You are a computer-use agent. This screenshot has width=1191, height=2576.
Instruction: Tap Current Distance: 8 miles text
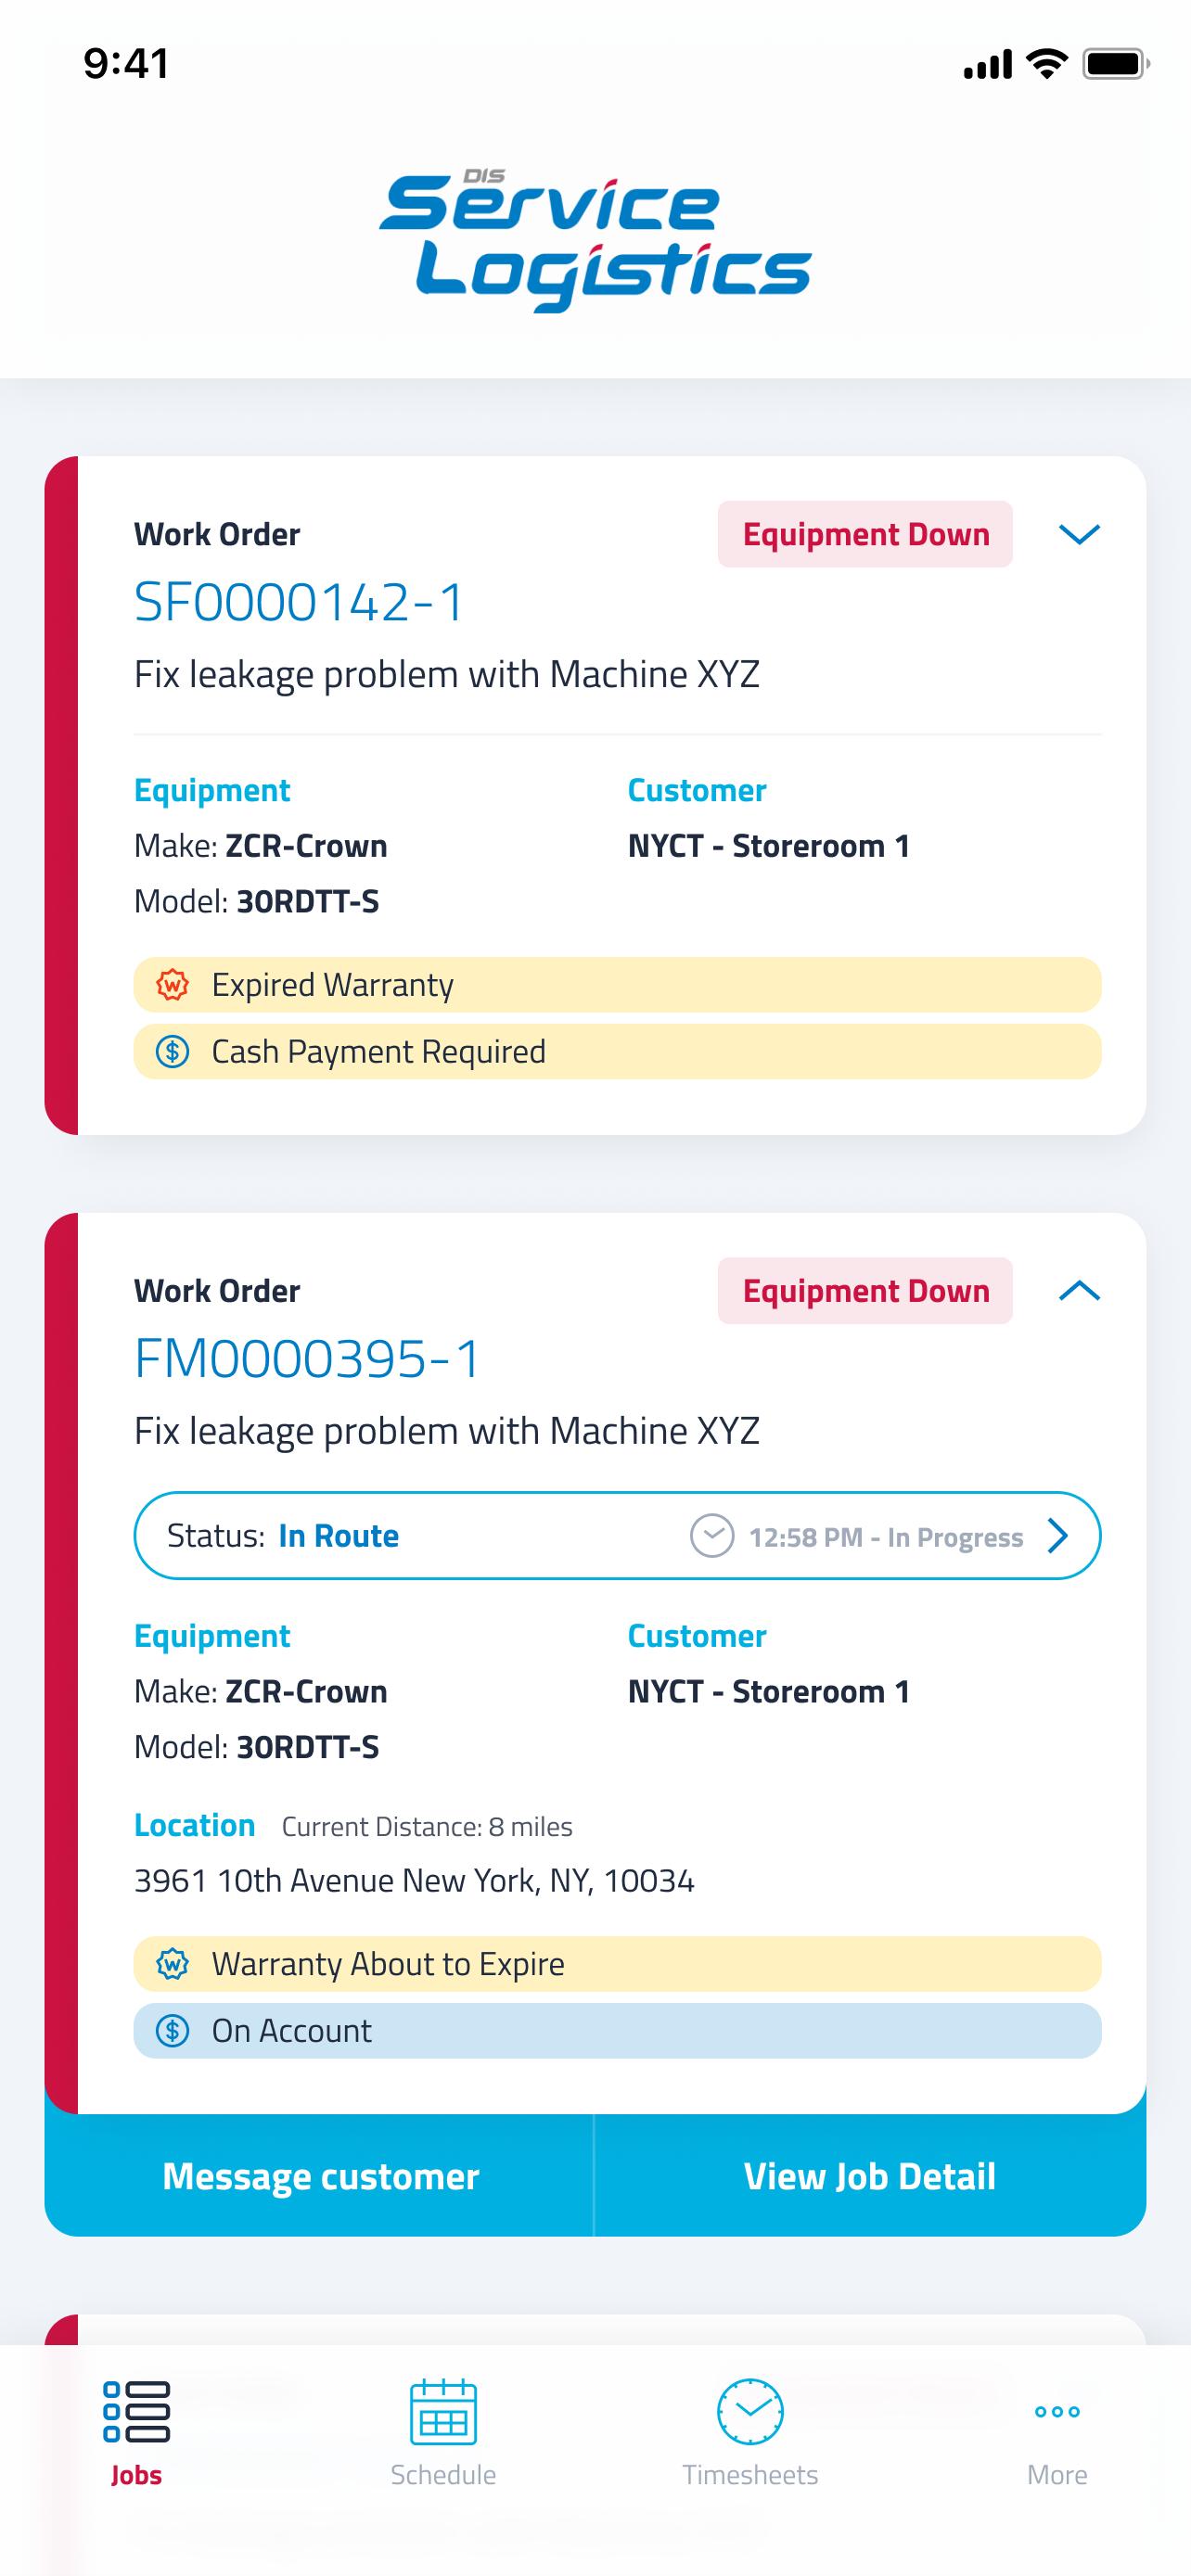point(427,1826)
